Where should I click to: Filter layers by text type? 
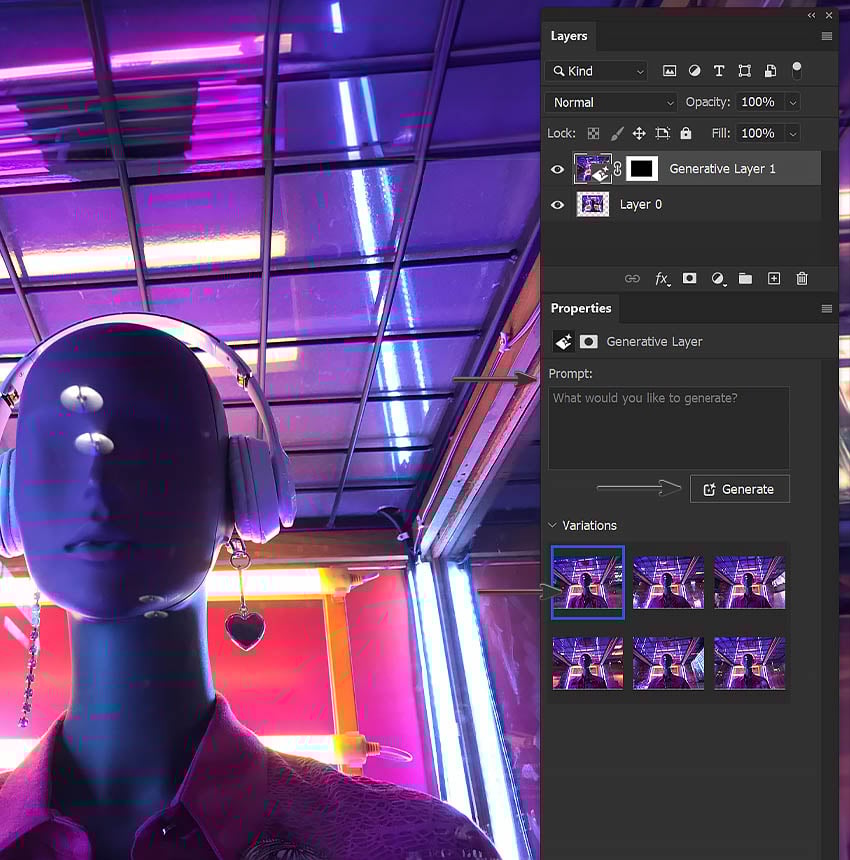point(718,71)
